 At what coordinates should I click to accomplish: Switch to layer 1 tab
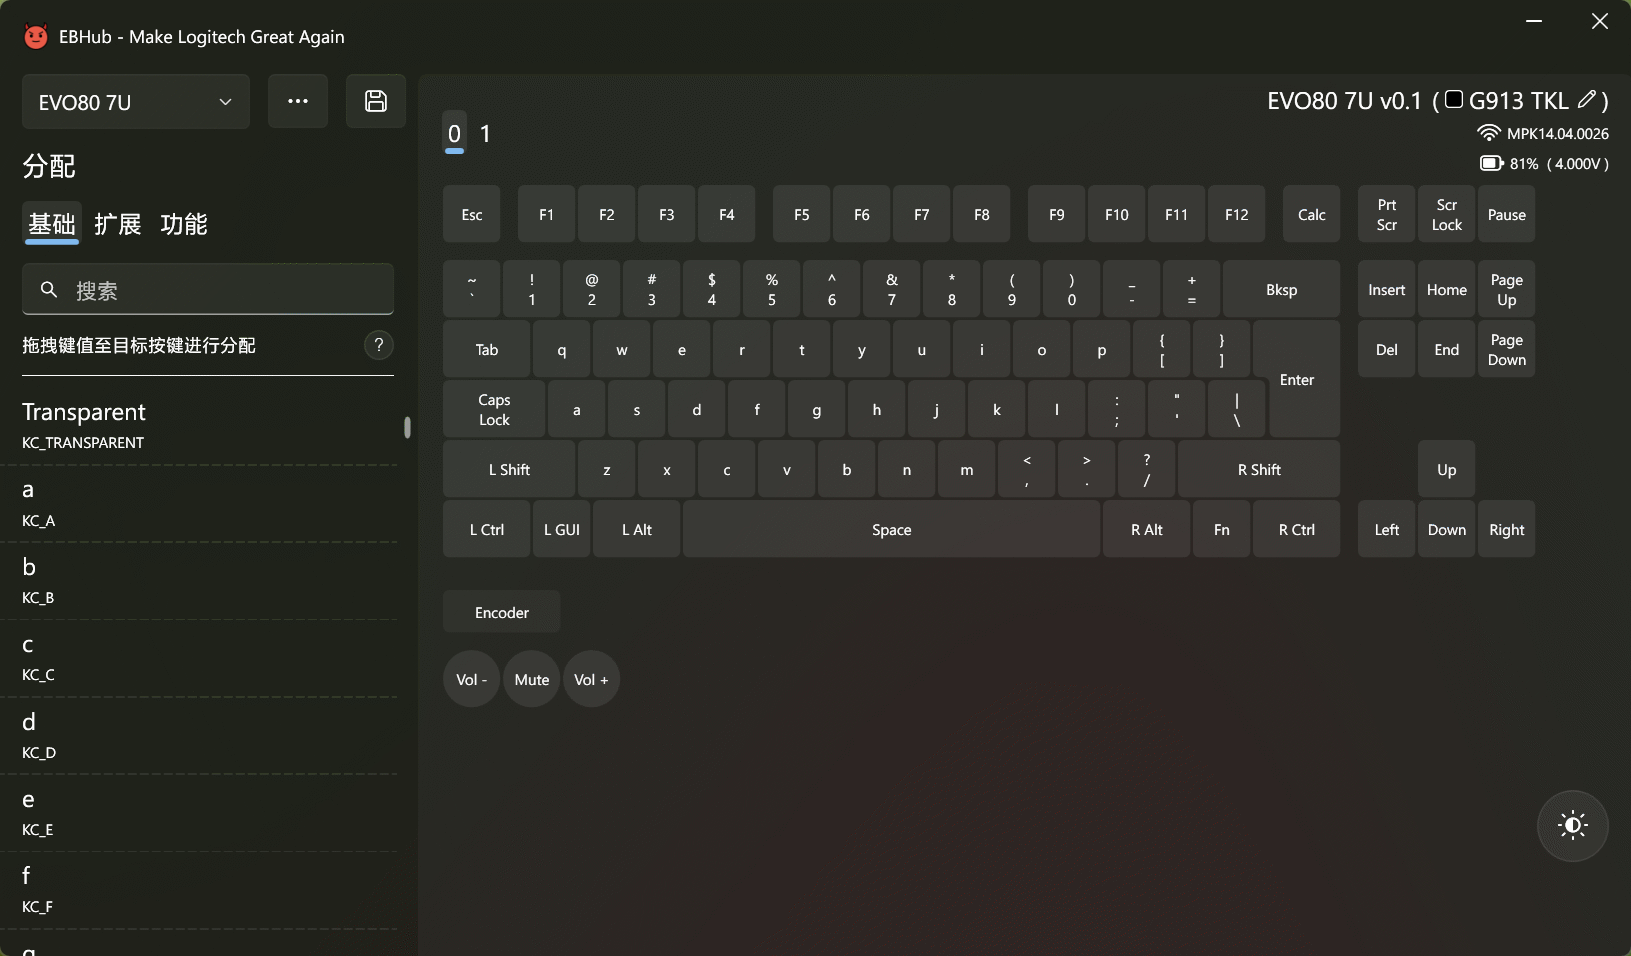pyautogui.click(x=485, y=134)
